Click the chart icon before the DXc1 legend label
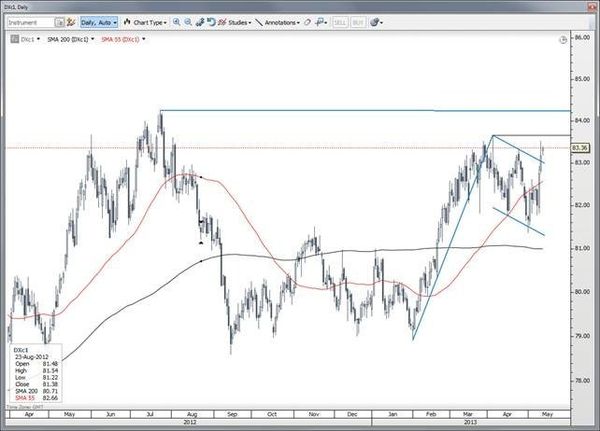This screenshot has height=431, width=600. point(15,39)
